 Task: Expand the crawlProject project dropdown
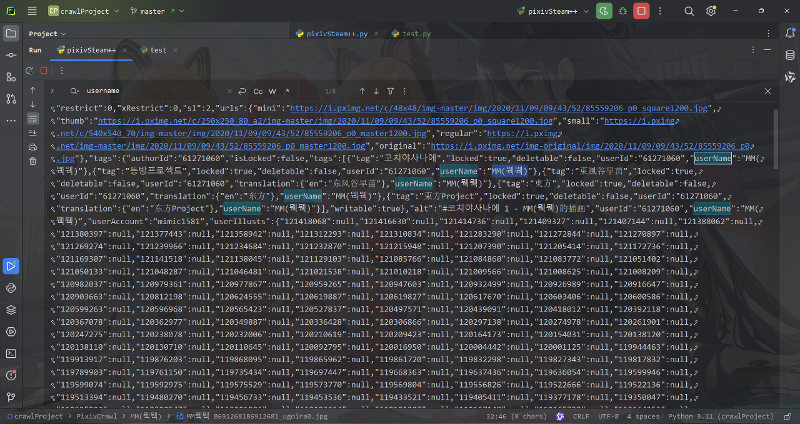coord(84,11)
